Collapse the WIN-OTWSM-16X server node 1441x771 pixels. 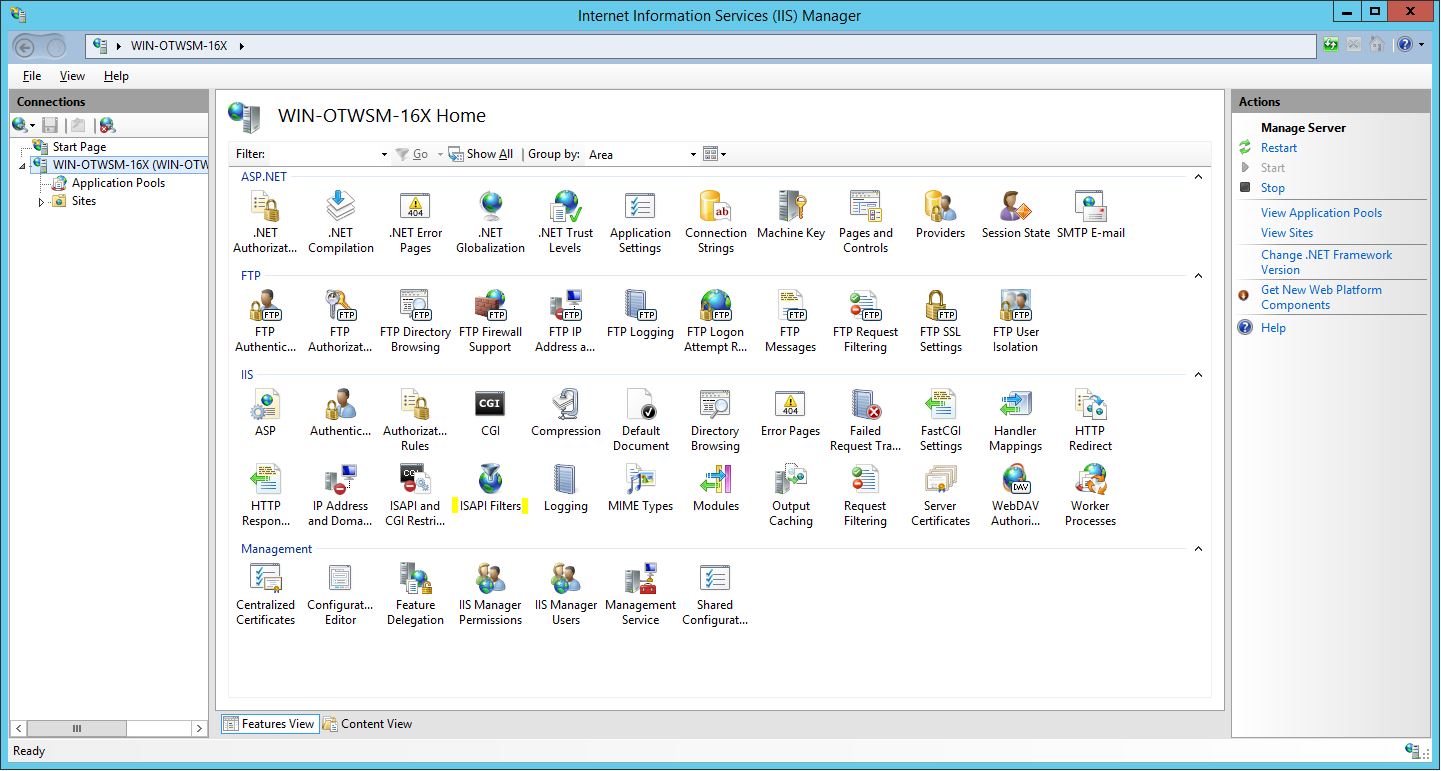tap(23, 166)
